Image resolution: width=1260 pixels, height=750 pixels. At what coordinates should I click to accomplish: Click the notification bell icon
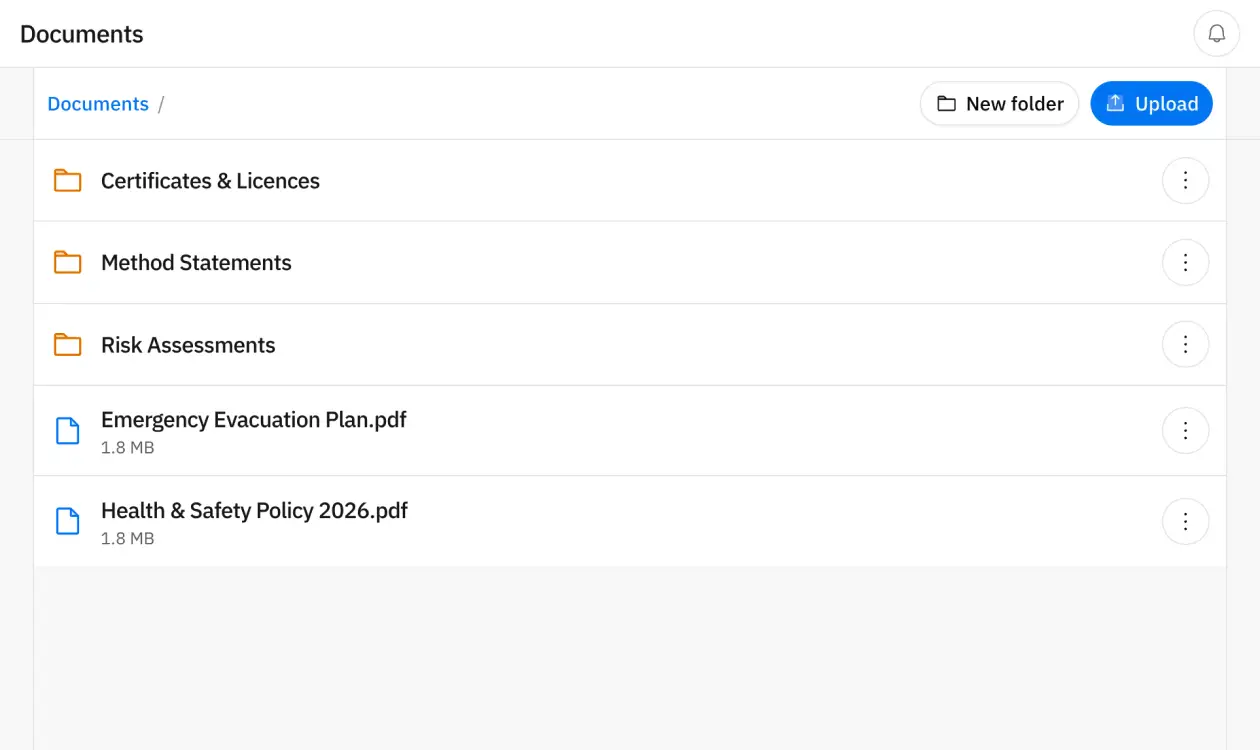1216,33
